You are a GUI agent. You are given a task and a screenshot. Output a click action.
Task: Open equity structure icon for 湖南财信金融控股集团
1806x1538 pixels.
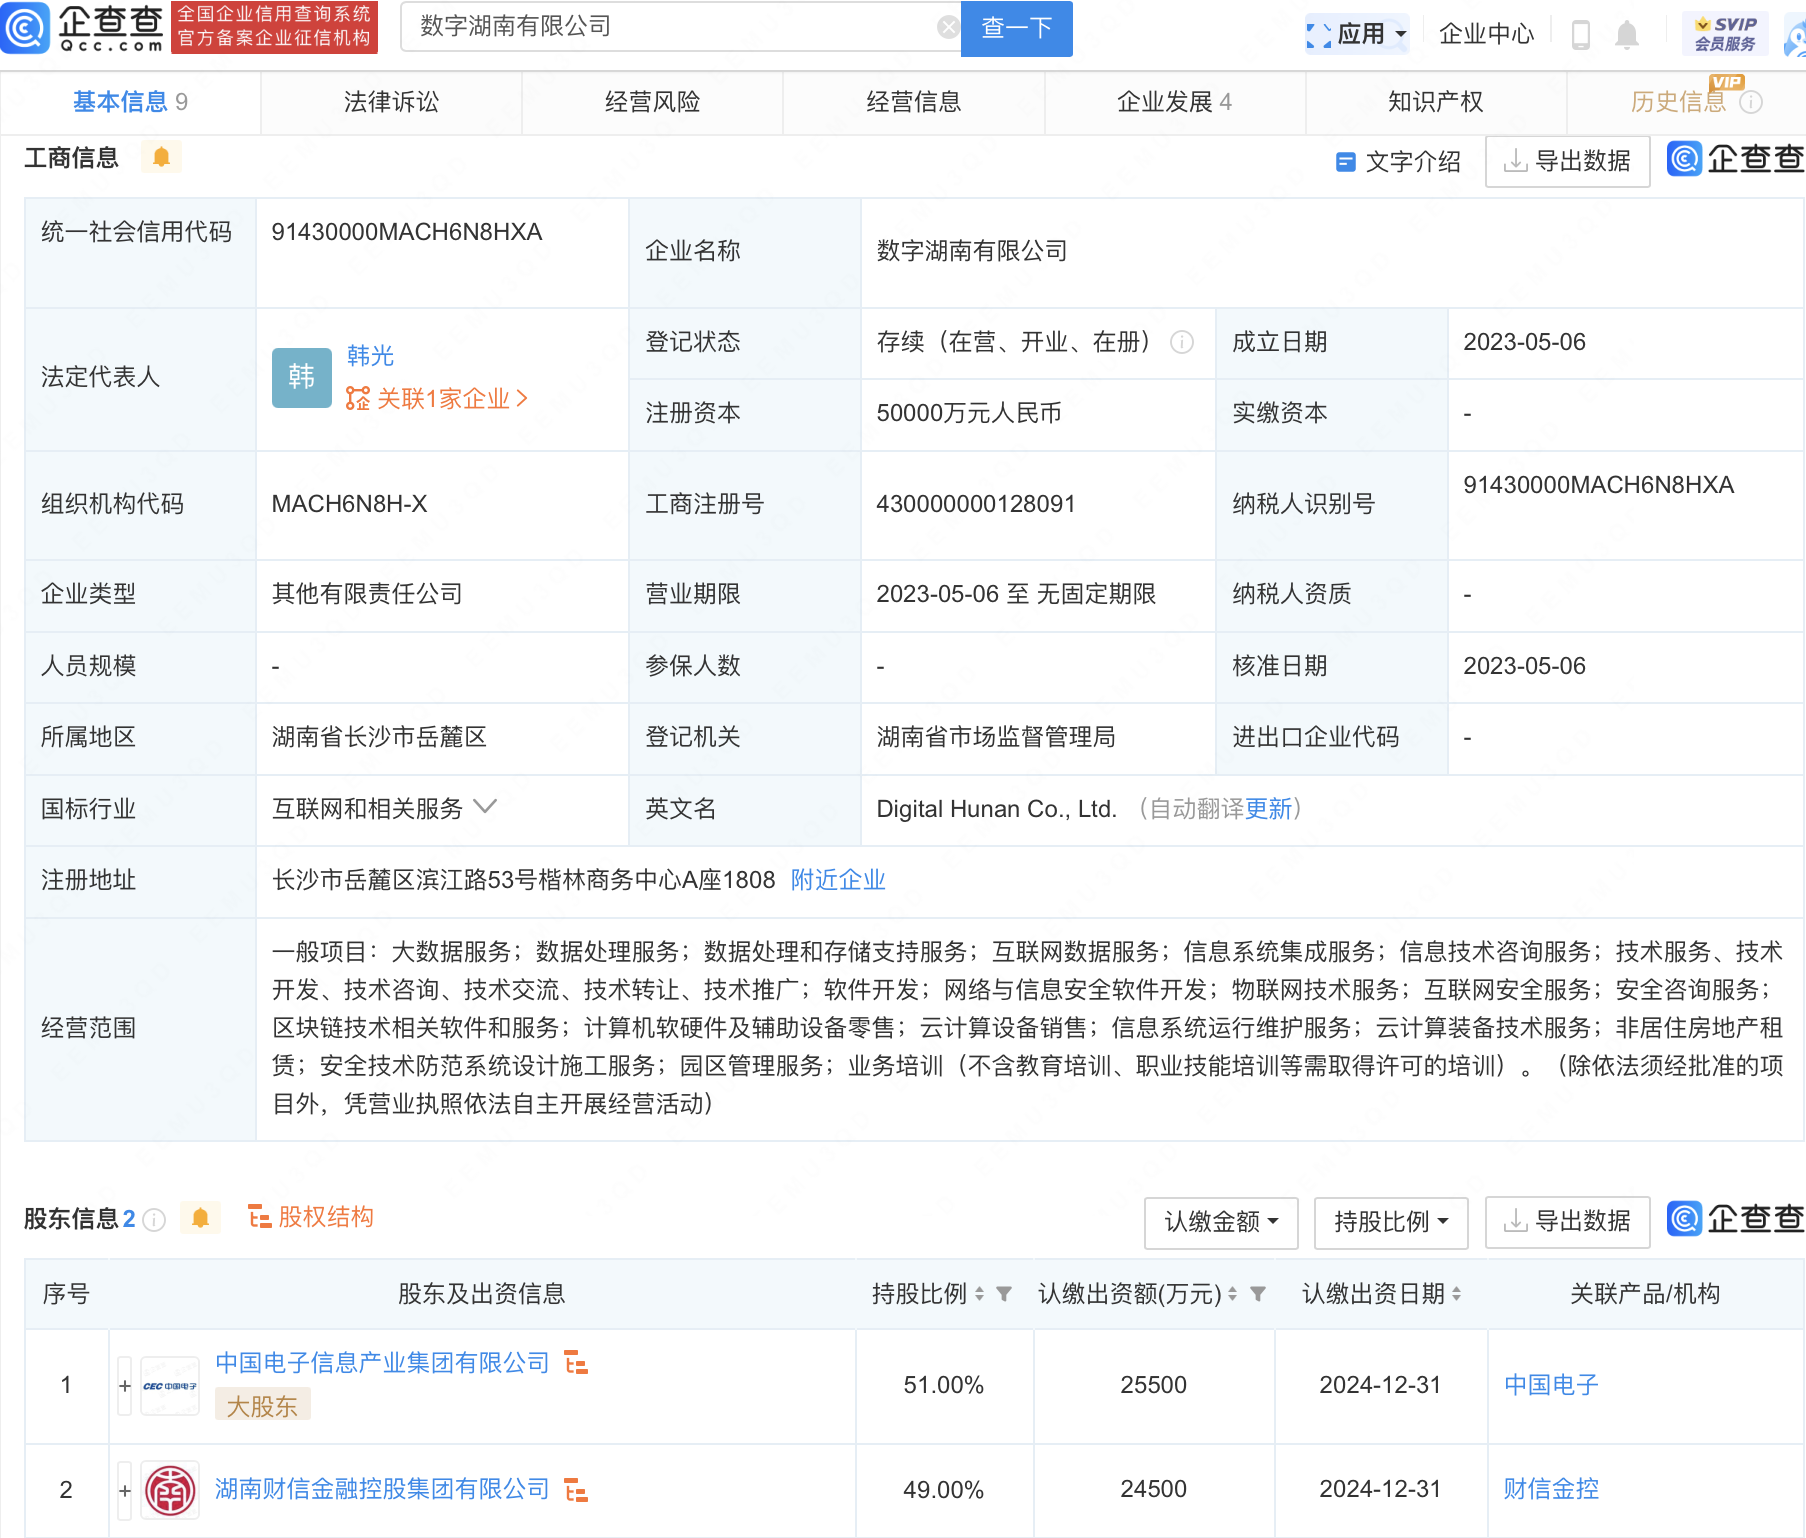[576, 1490]
